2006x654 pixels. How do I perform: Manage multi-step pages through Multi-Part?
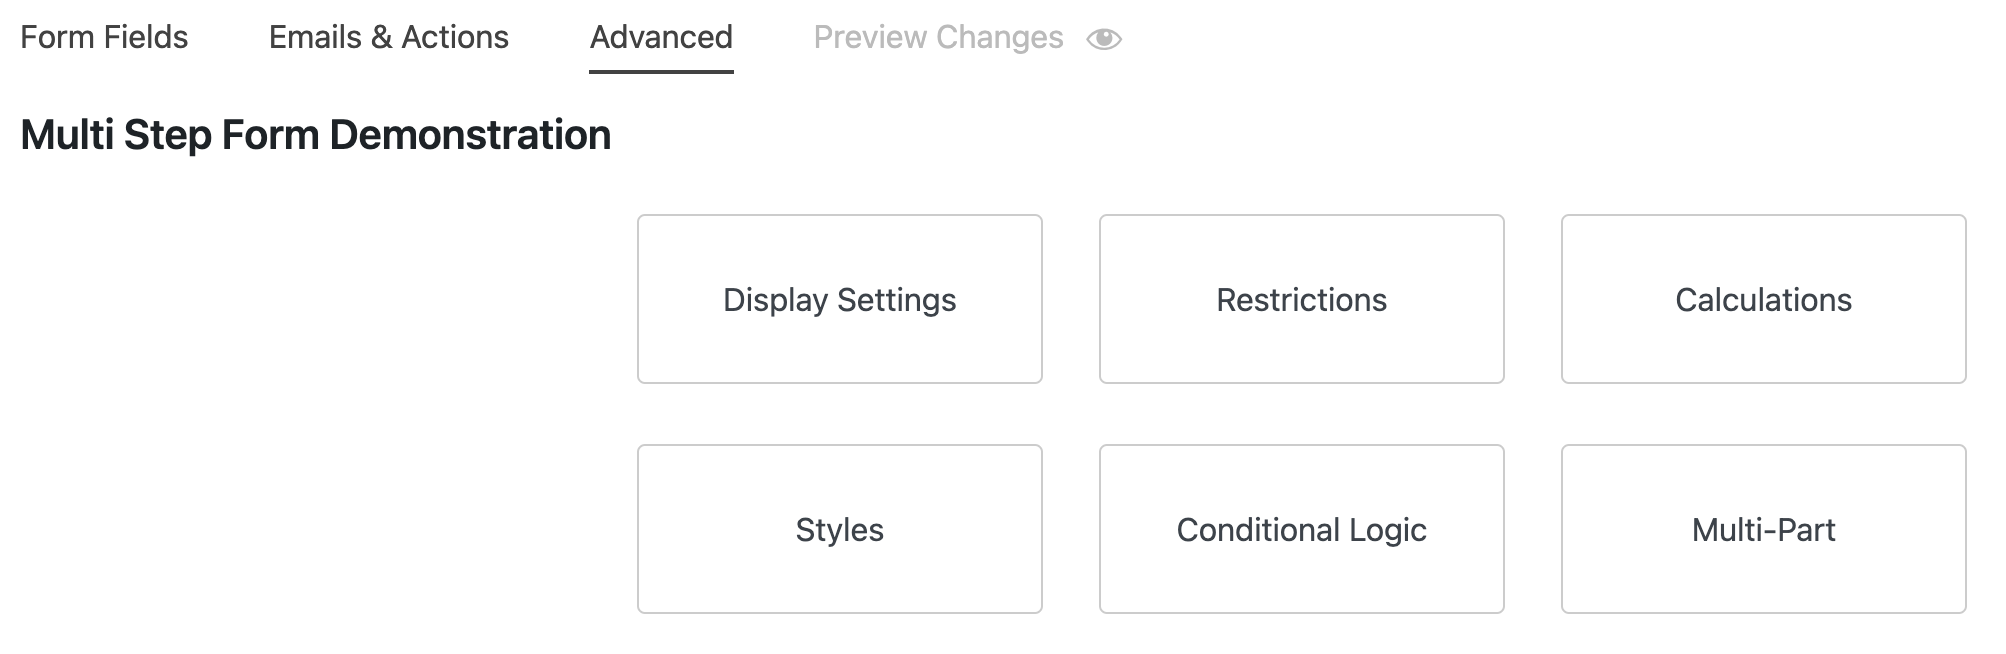pos(1762,530)
